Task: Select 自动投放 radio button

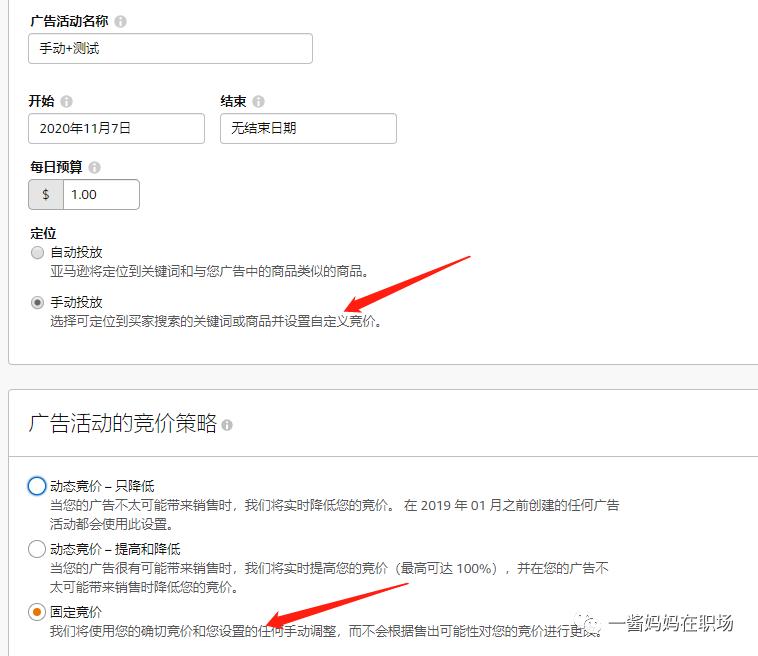Action: (37, 252)
